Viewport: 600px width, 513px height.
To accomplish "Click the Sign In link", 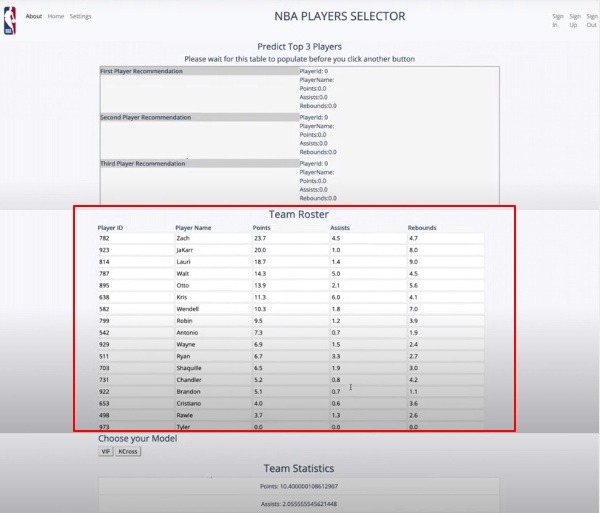I will click(x=558, y=20).
